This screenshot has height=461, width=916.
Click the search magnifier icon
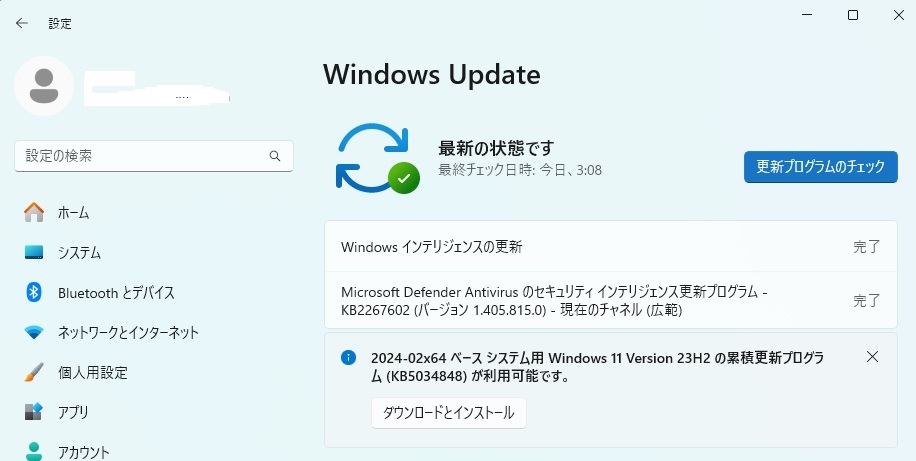[275, 156]
